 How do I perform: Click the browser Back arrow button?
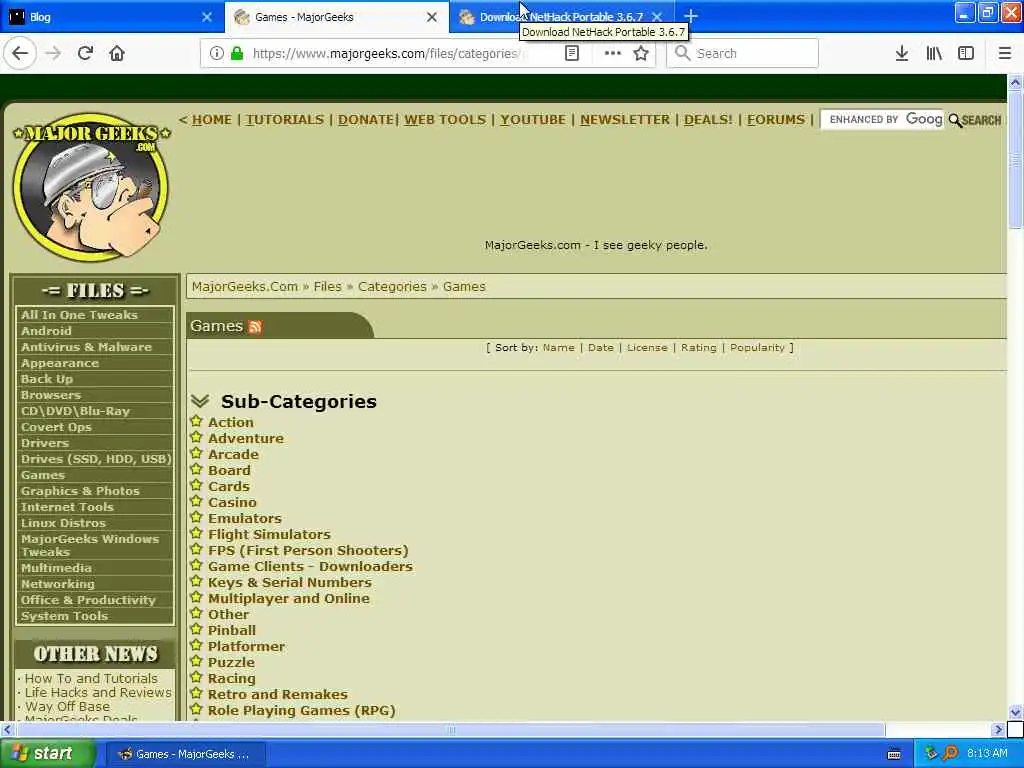click(x=20, y=54)
